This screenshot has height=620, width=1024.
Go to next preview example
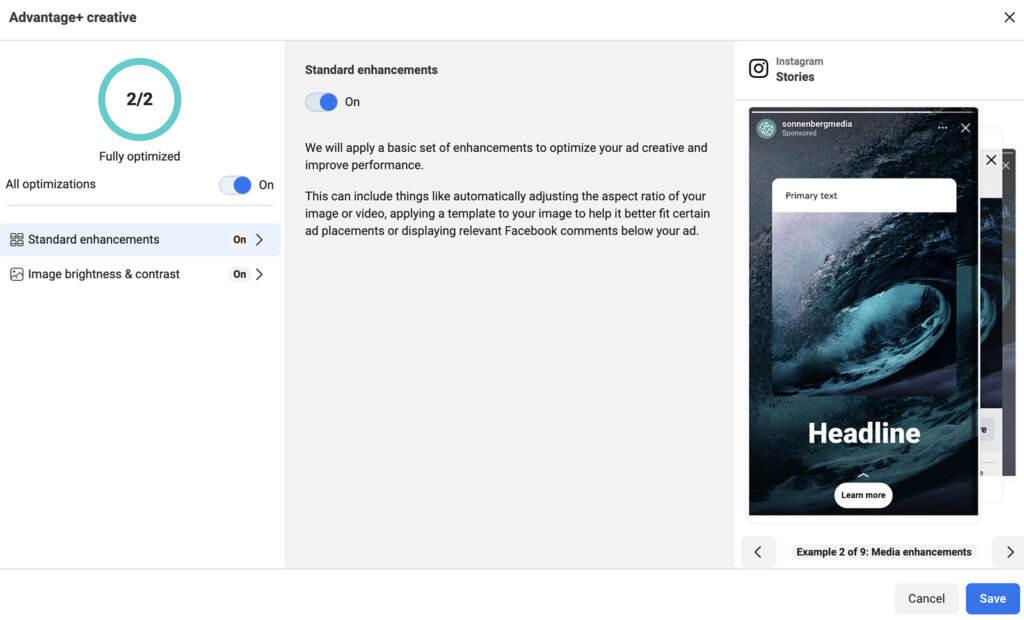[x=1009, y=552]
